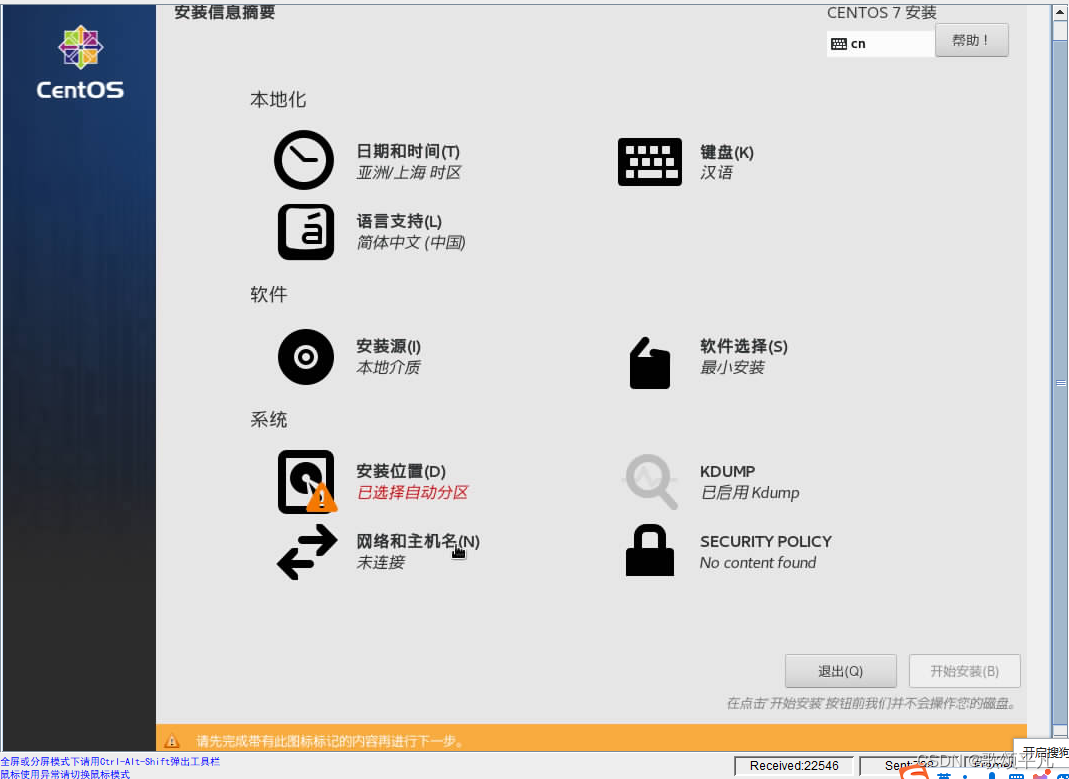This screenshot has width=1069, height=779.
Task: Click the 亚洲/上海 时区 text
Action: (x=409, y=172)
